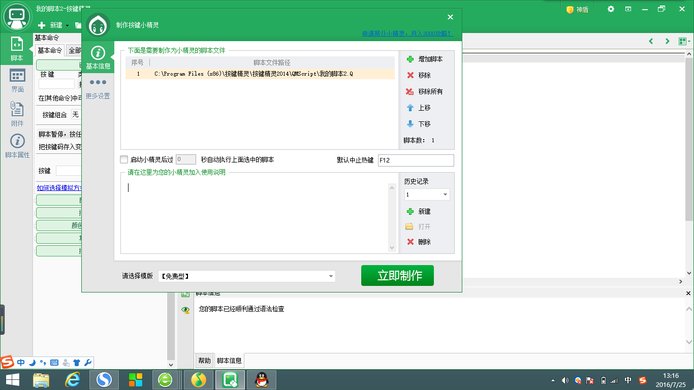
Task: Click the volume icon in the system tray
Action: [x=565, y=380]
